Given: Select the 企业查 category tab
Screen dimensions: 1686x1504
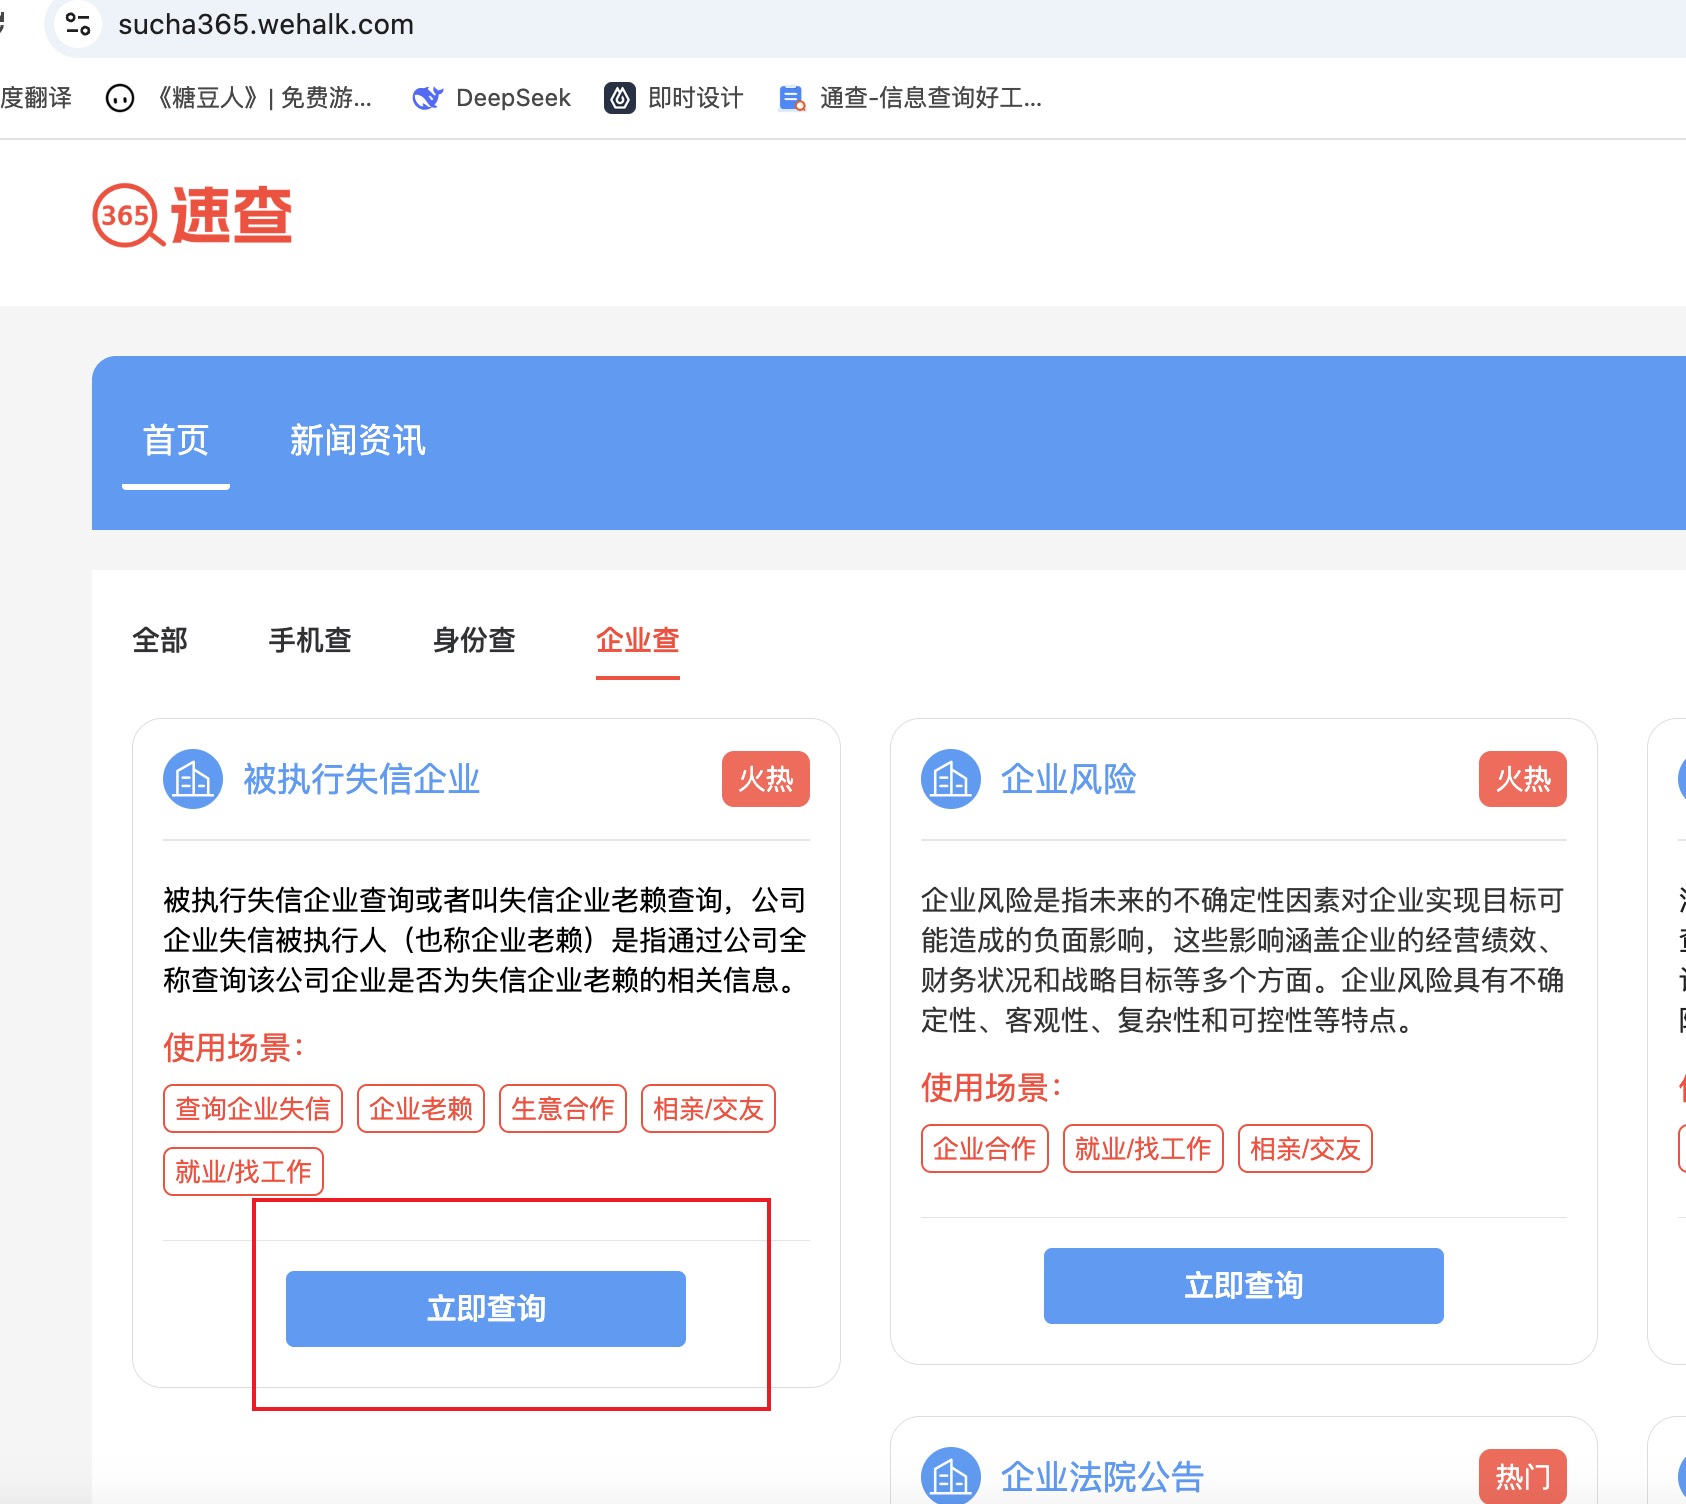Looking at the screenshot, I should [637, 640].
